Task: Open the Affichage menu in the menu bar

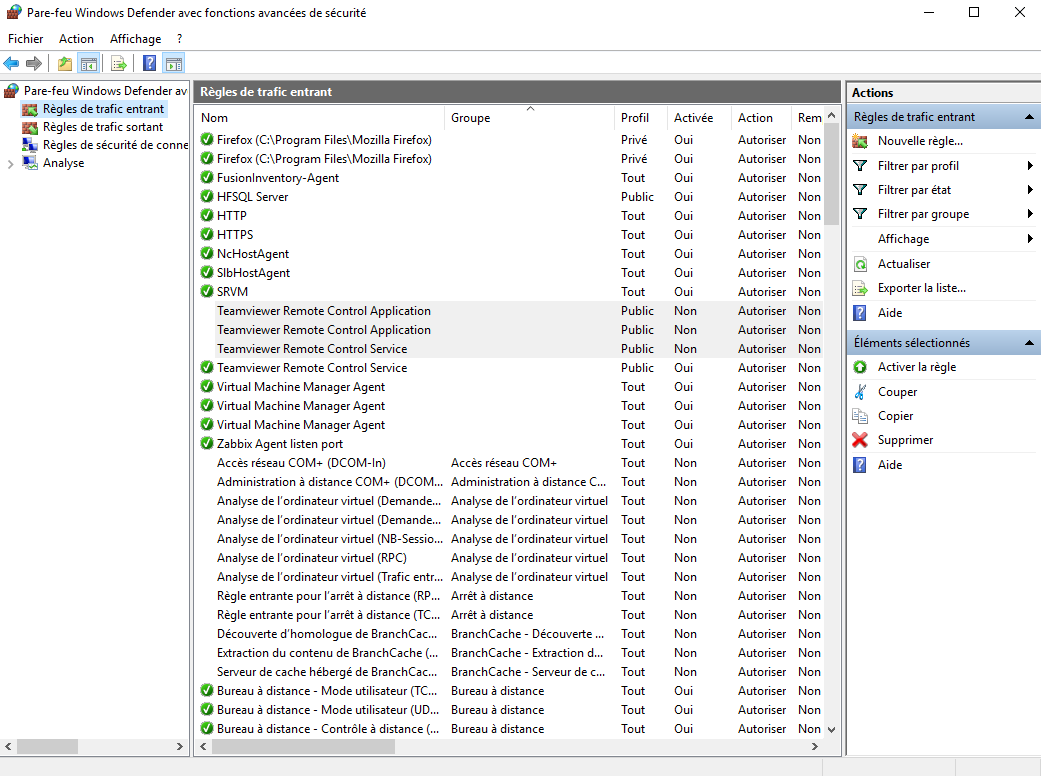Action: [x=135, y=39]
